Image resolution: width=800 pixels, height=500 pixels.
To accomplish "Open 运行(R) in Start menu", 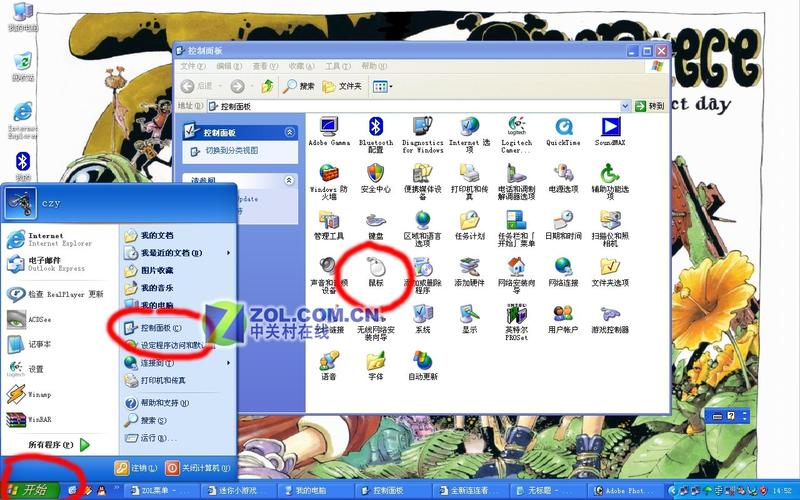I will [152, 438].
